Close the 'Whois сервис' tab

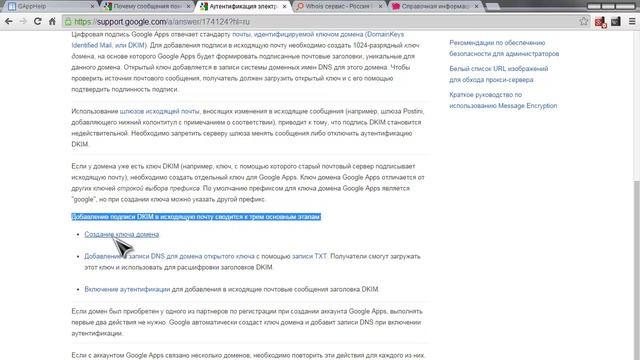(380, 7)
